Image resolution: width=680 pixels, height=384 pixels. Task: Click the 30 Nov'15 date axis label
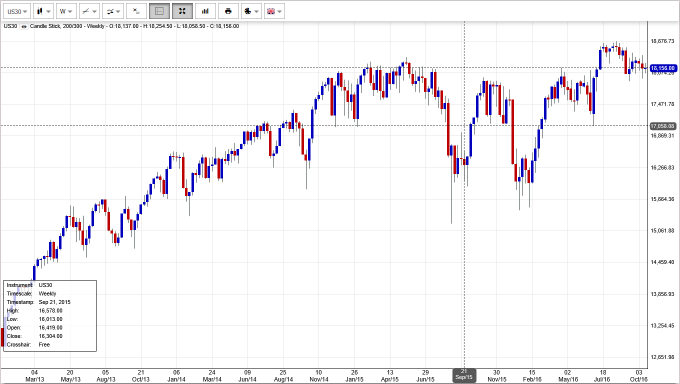point(497,376)
